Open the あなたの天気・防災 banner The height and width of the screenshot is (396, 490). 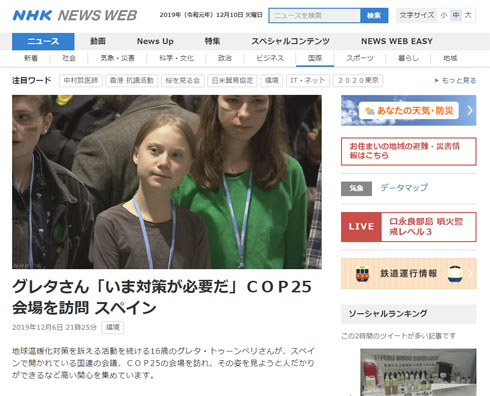click(409, 110)
